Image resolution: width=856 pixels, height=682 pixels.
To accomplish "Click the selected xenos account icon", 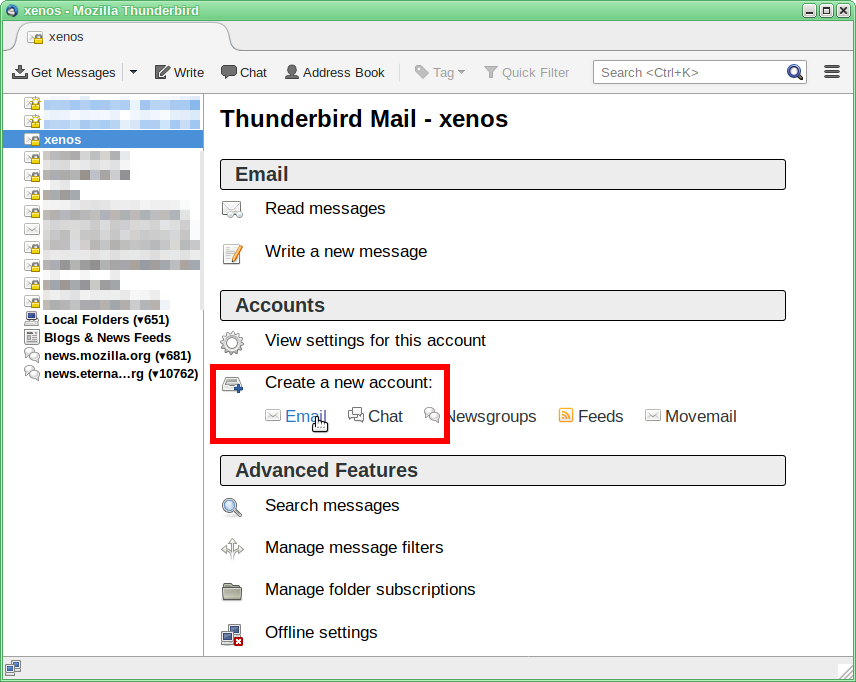I will [x=32, y=139].
